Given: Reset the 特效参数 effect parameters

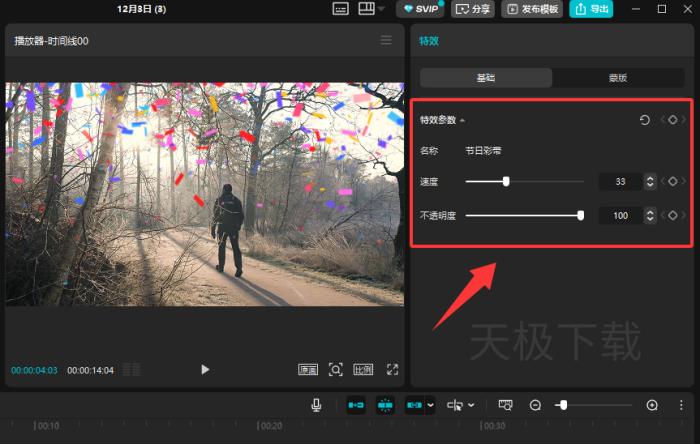Looking at the screenshot, I should [645, 120].
